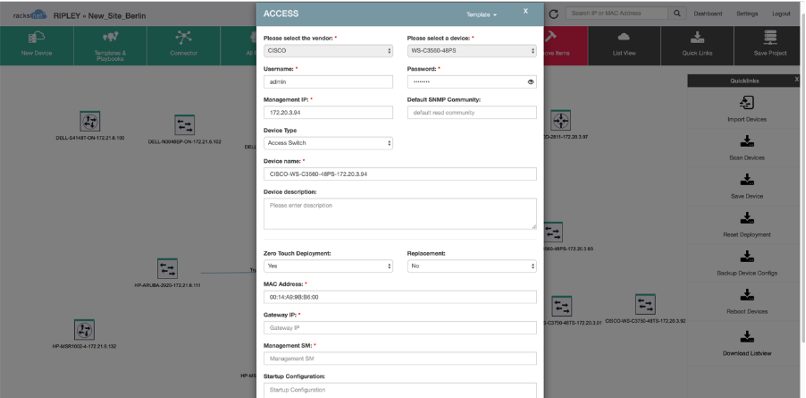806x398 pixels.
Task: Click Import Devices quicklink icon
Action: [746, 102]
